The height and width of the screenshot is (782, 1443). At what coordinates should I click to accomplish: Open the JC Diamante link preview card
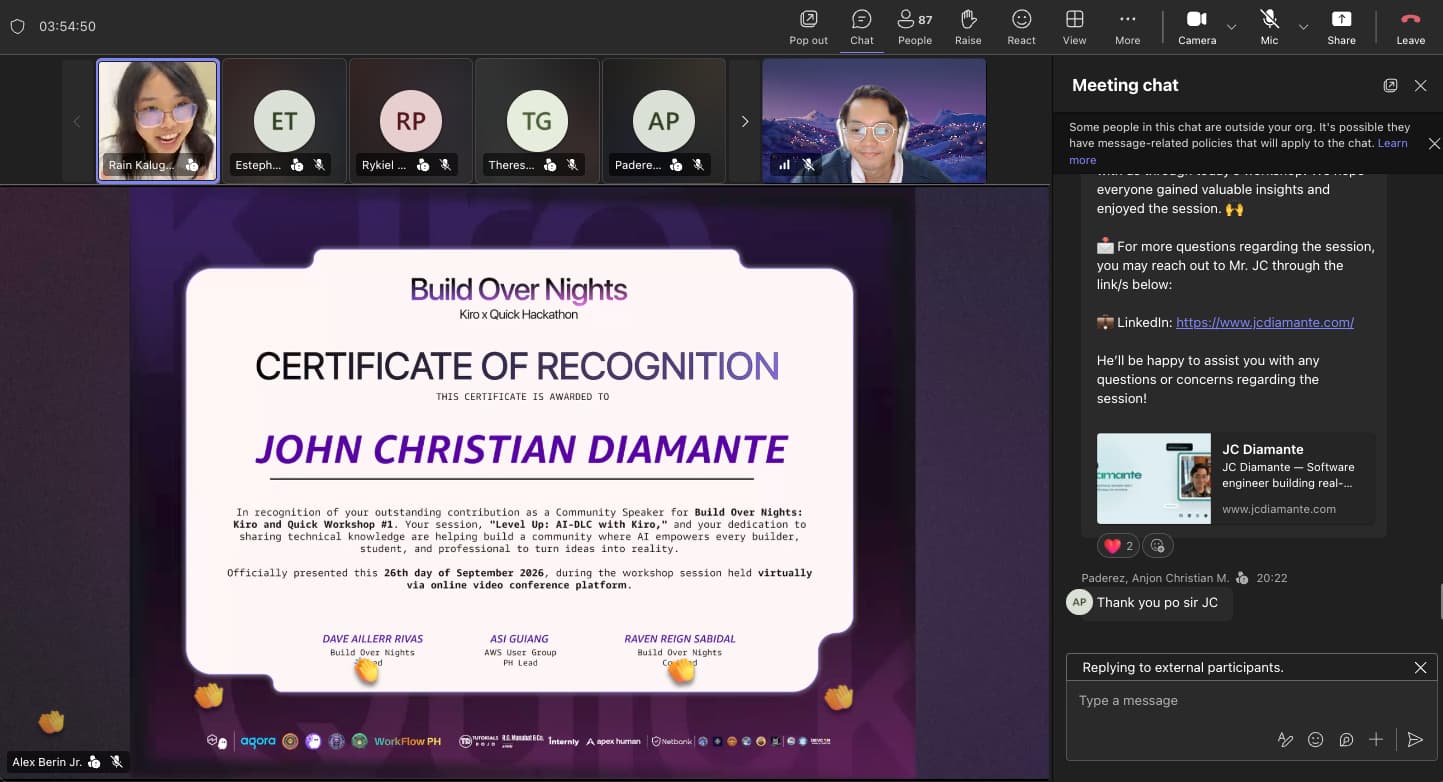[x=1236, y=478]
